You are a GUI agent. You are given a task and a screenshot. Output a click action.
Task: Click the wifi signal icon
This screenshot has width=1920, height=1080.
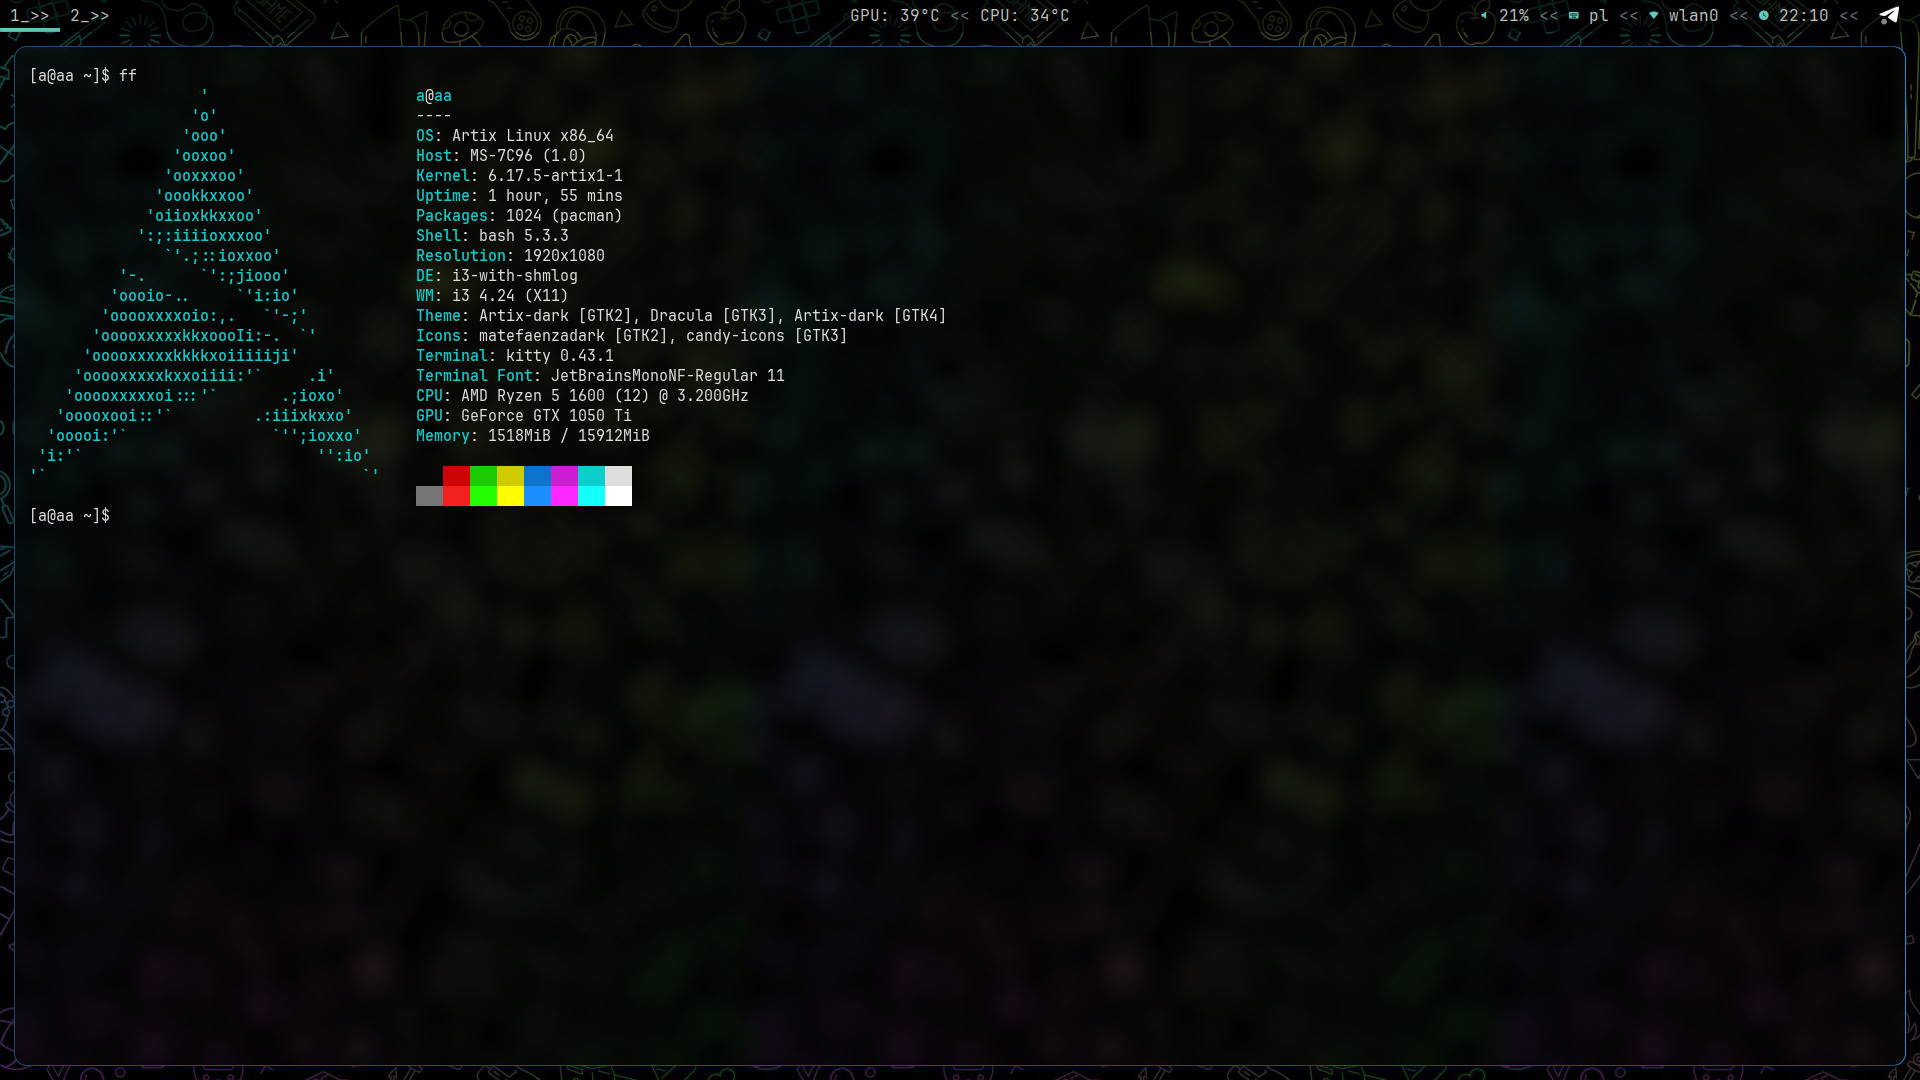point(1653,15)
